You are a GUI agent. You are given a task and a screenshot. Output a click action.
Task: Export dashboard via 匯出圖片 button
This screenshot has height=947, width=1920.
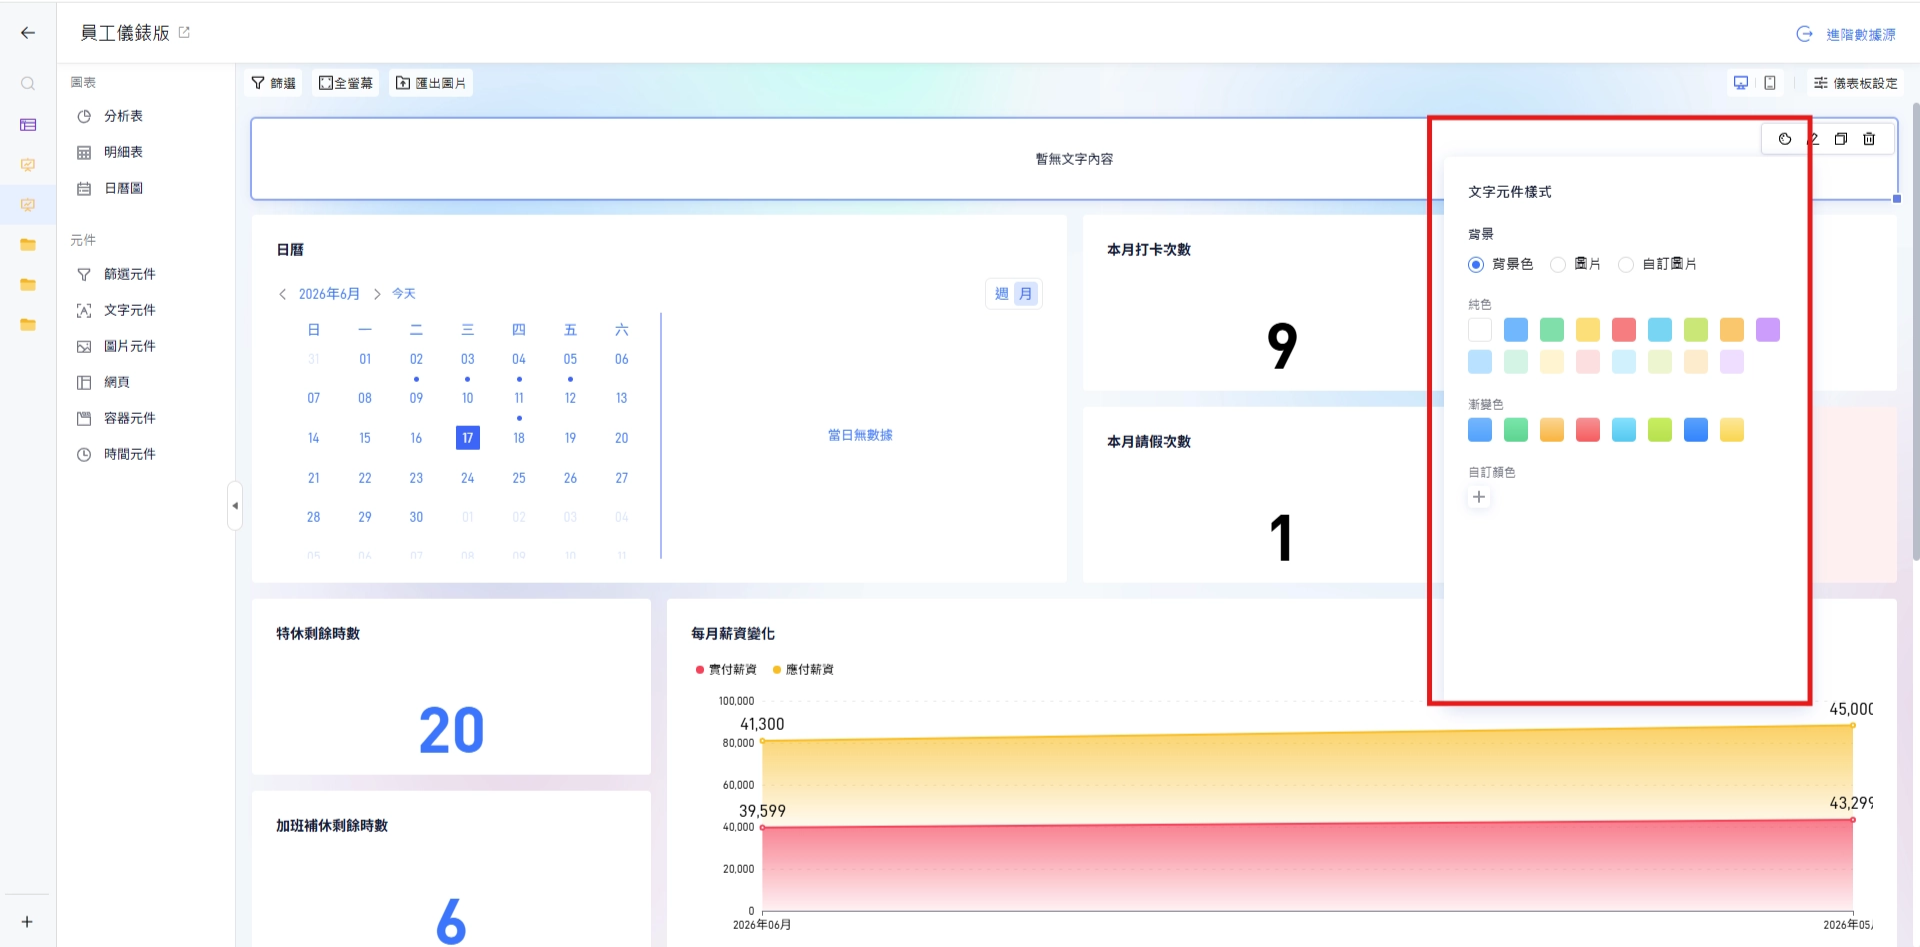431,83
